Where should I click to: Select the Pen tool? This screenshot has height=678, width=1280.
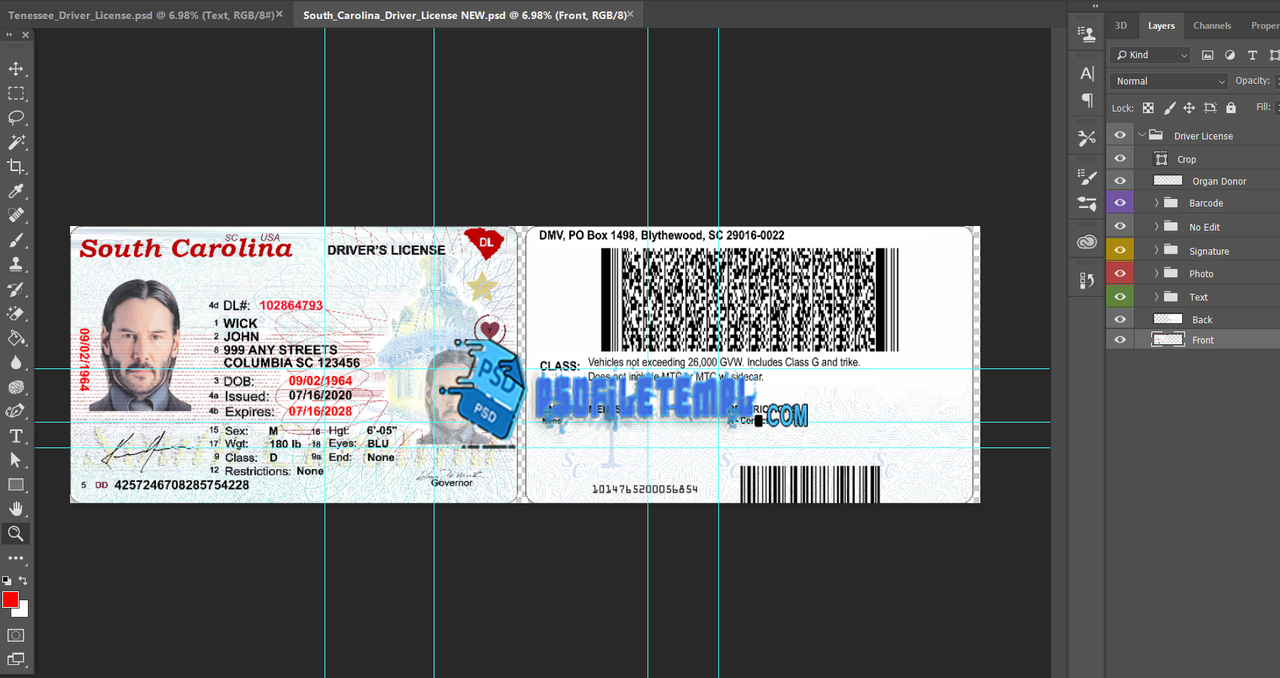click(16, 411)
